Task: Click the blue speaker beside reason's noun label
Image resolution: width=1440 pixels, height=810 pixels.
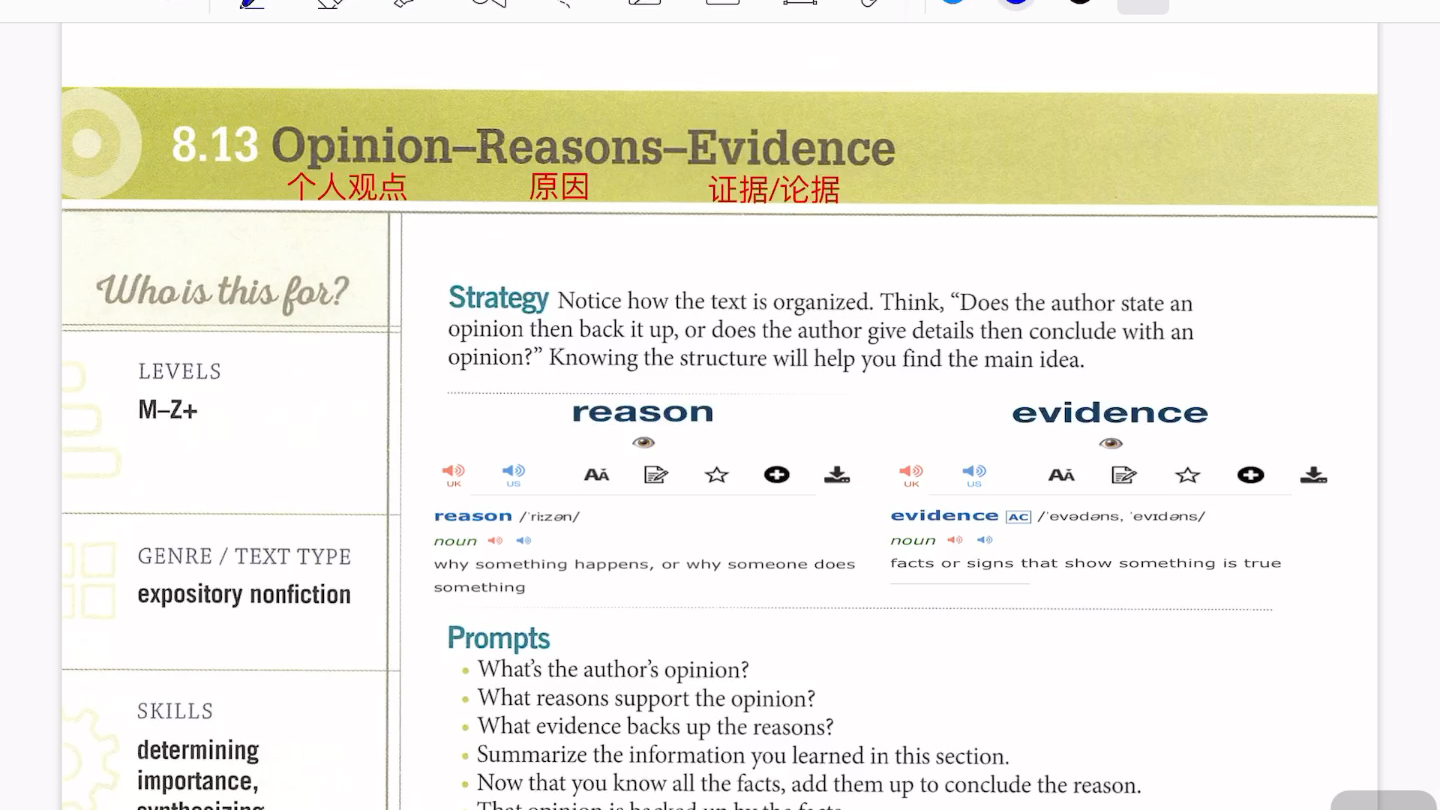Action: pos(523,541)
